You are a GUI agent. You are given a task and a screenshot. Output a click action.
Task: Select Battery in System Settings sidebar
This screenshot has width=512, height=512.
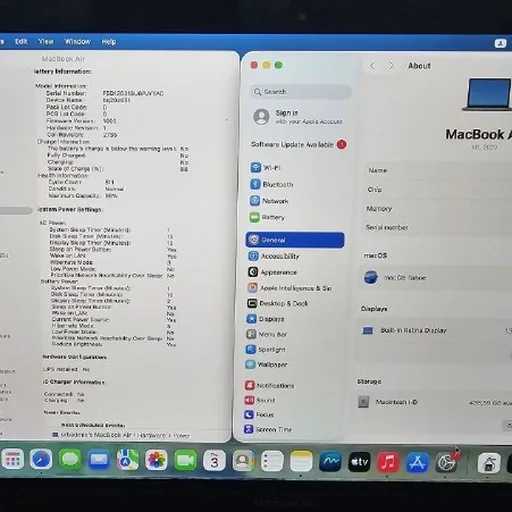(267, 217)
